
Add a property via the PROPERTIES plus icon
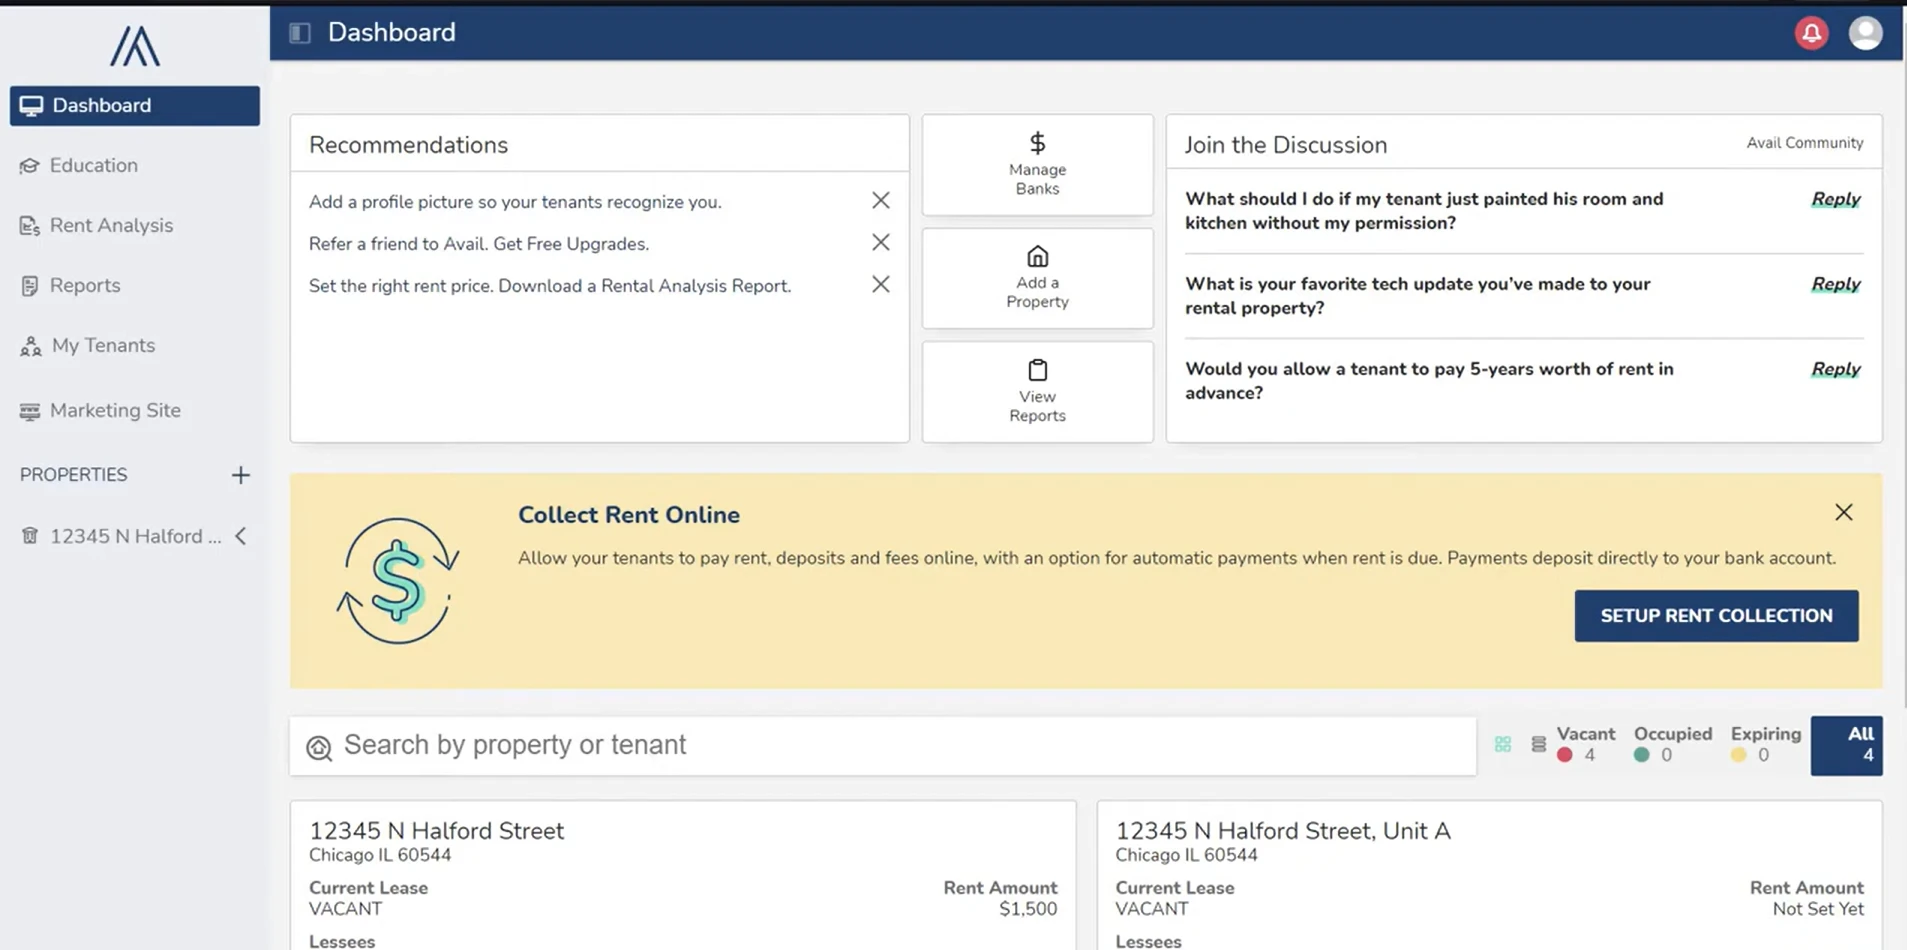(240, 475)
